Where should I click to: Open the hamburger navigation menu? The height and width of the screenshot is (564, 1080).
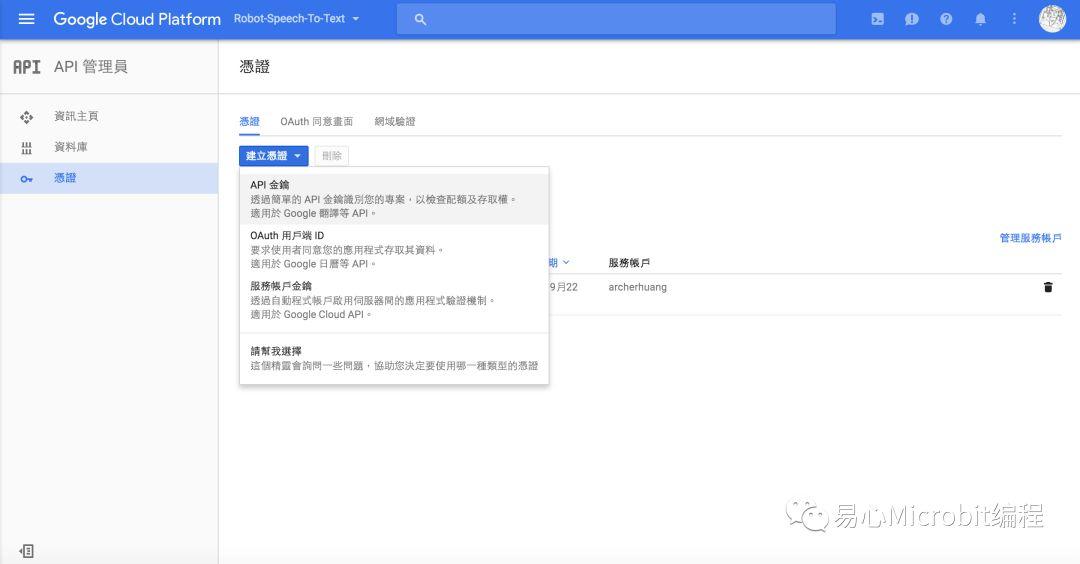(26, 19)
